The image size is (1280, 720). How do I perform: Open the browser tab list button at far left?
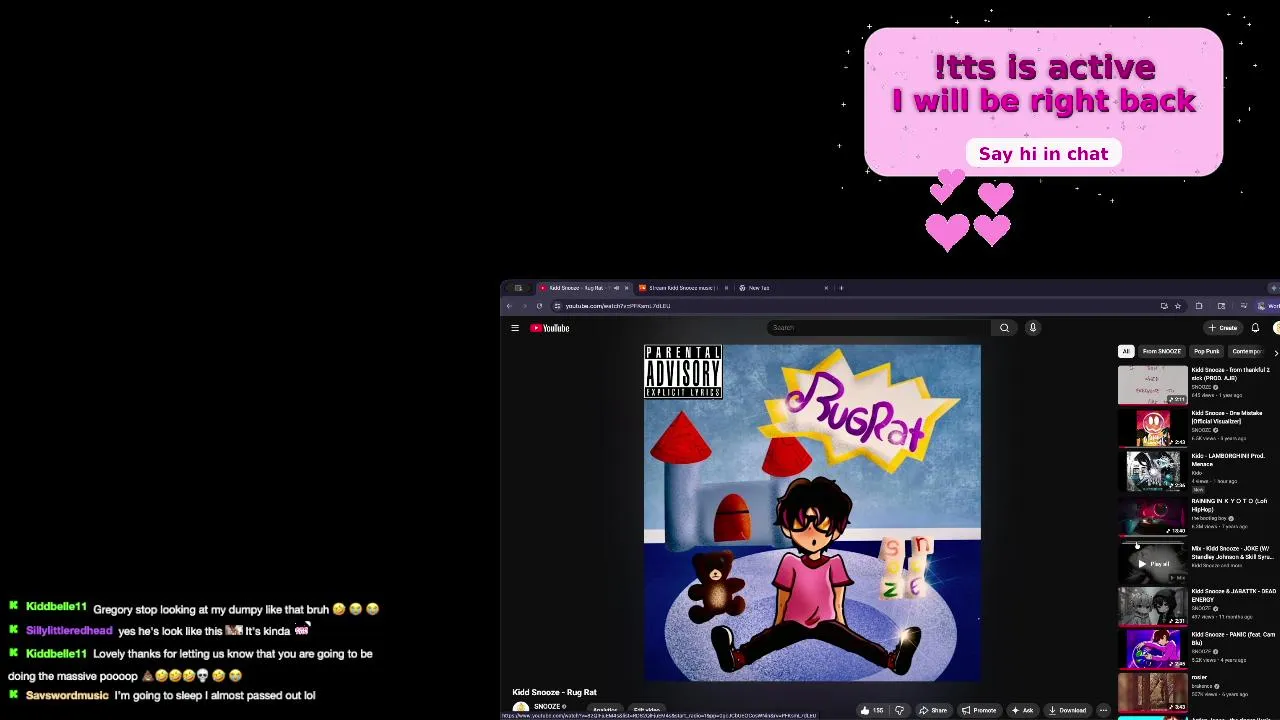tap(518, 288)
